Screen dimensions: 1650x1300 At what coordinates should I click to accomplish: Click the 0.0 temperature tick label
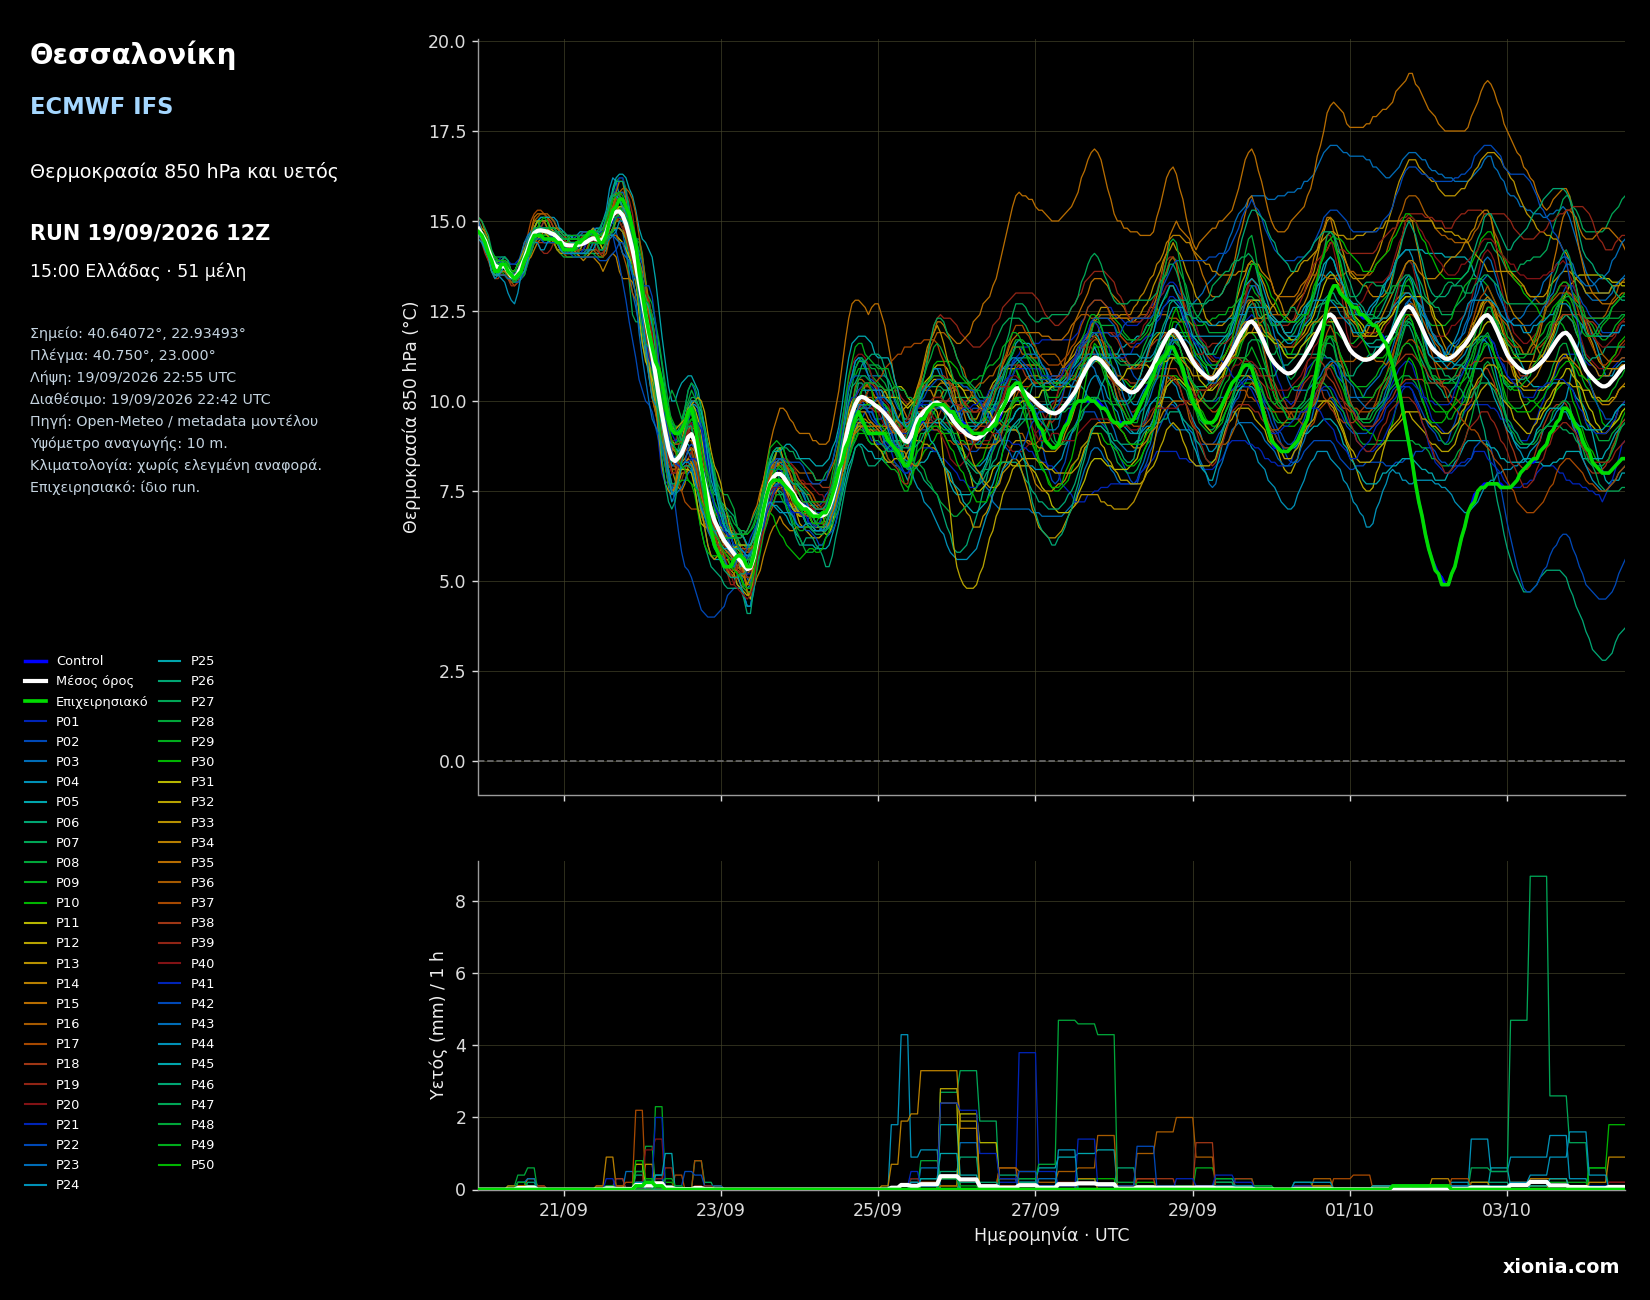[x=452, y=762]
